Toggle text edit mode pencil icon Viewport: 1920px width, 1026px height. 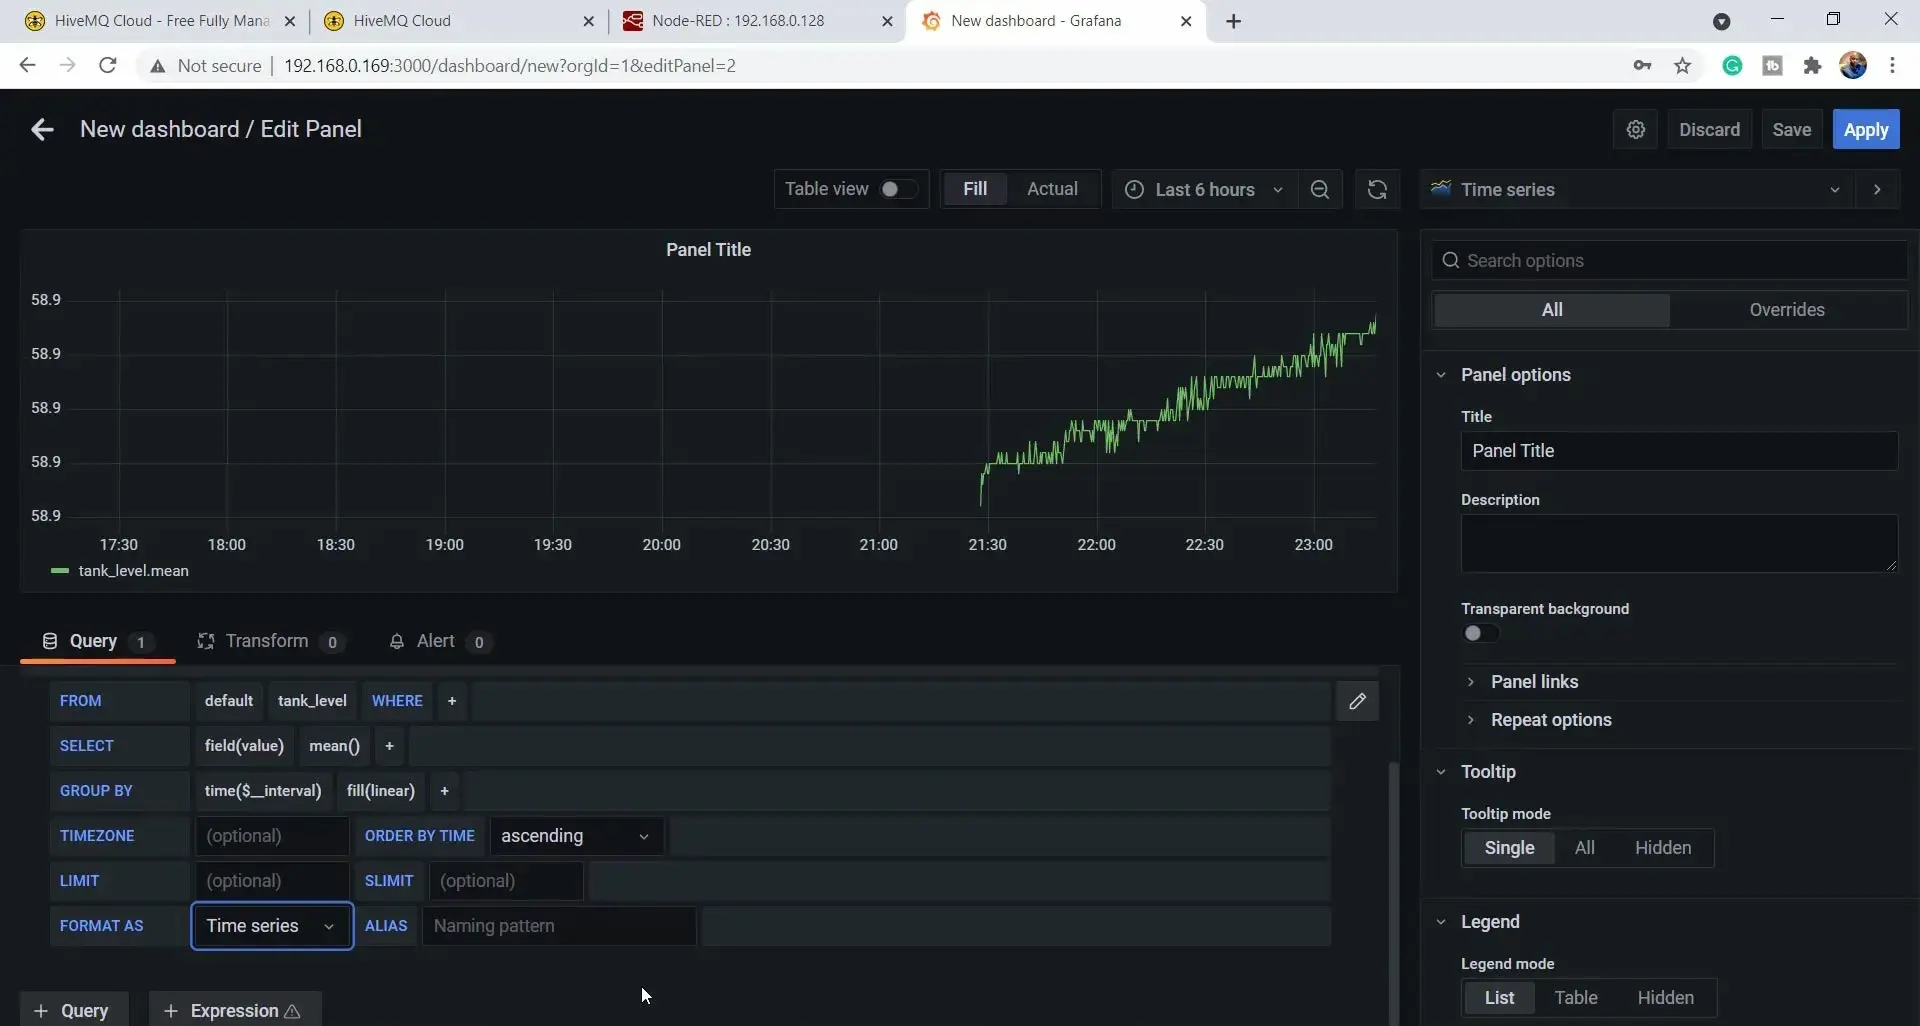(x=1357, y=701)
